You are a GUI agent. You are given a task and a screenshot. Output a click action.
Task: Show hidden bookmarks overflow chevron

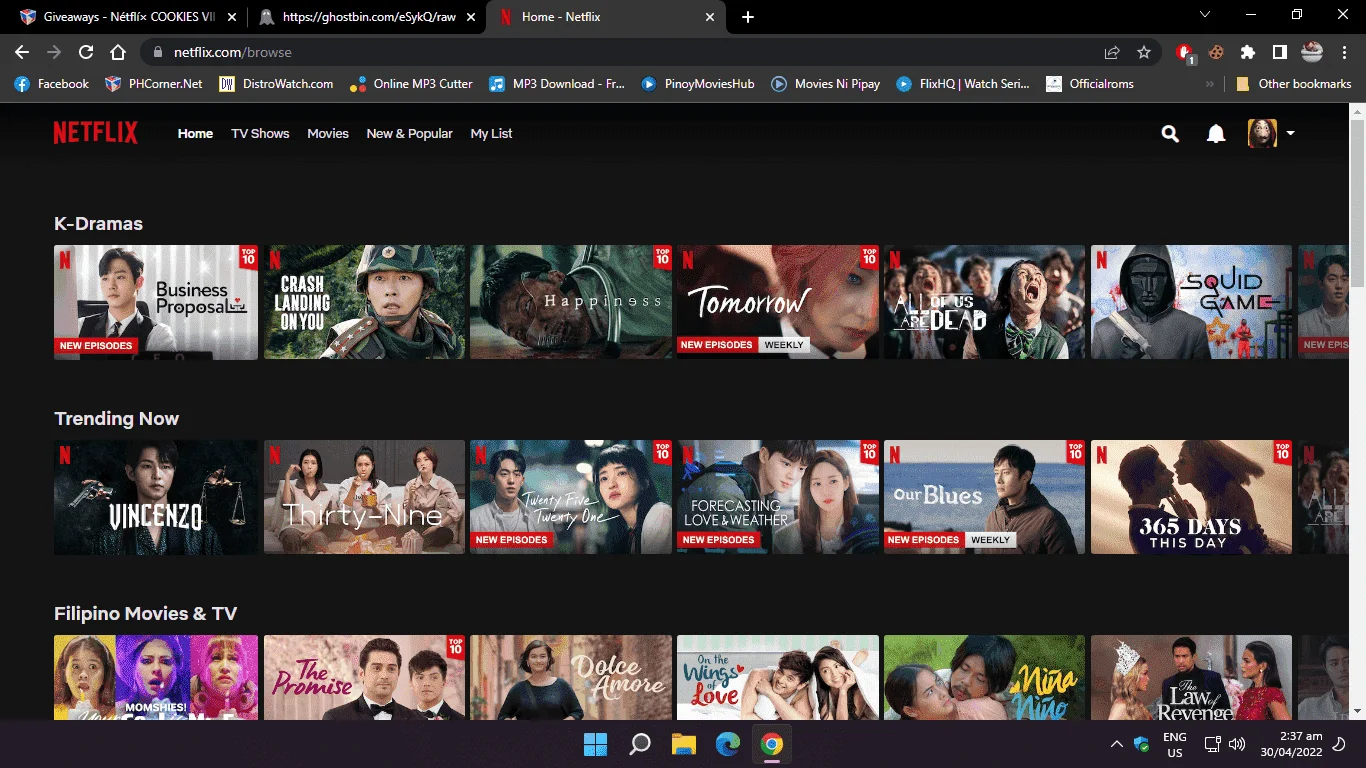(x=1210, y=84)
